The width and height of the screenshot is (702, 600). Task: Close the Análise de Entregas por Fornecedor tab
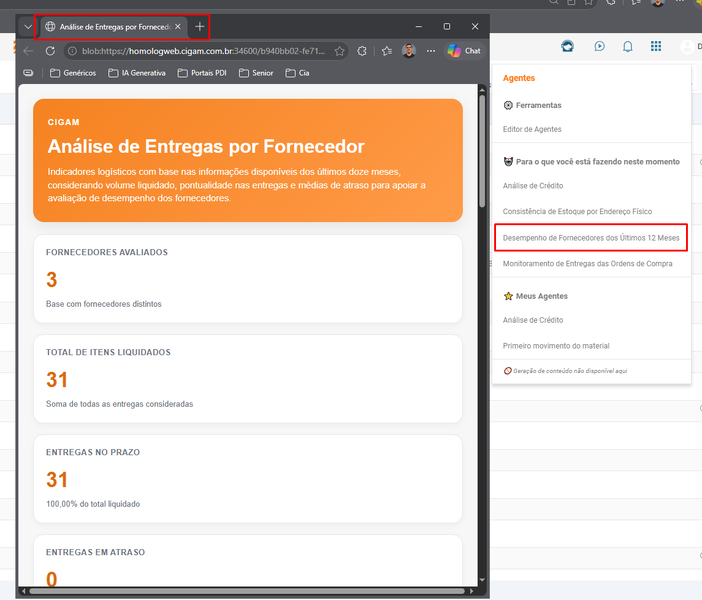[178, 27]
